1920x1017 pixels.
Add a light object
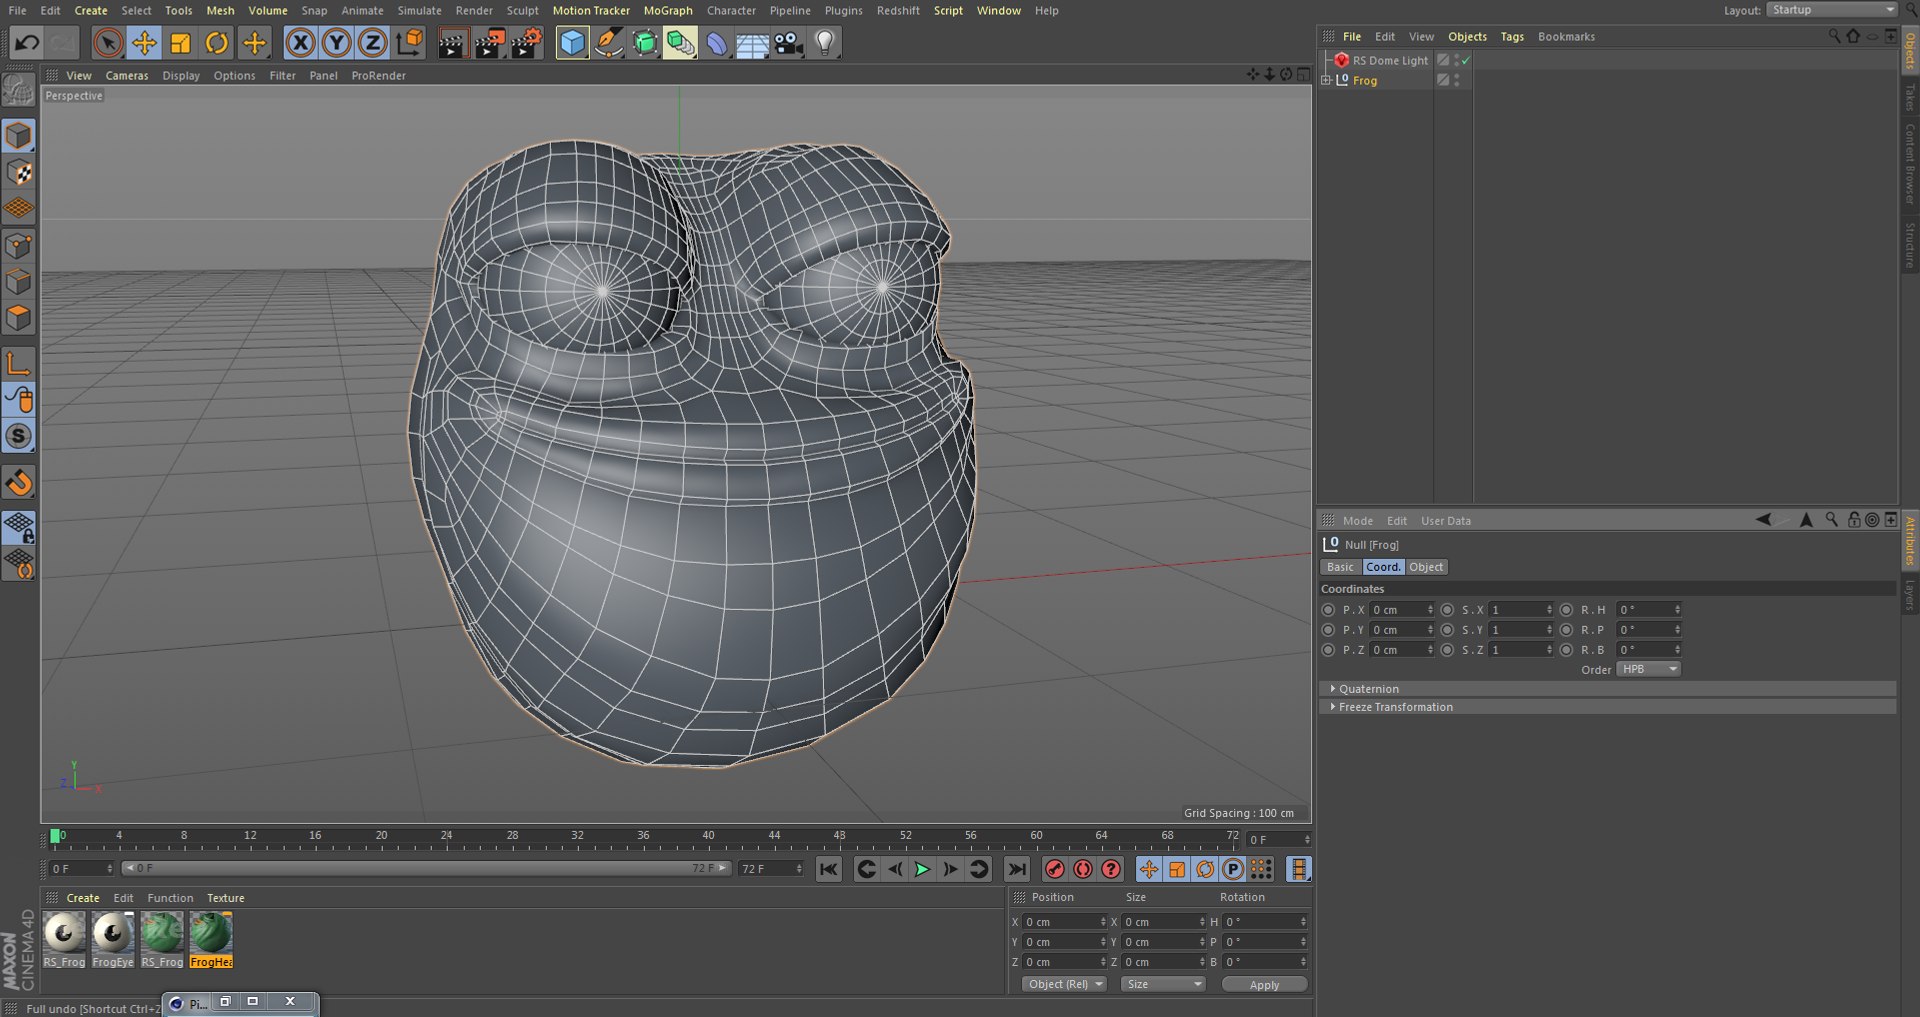click(x=824, y=43)
